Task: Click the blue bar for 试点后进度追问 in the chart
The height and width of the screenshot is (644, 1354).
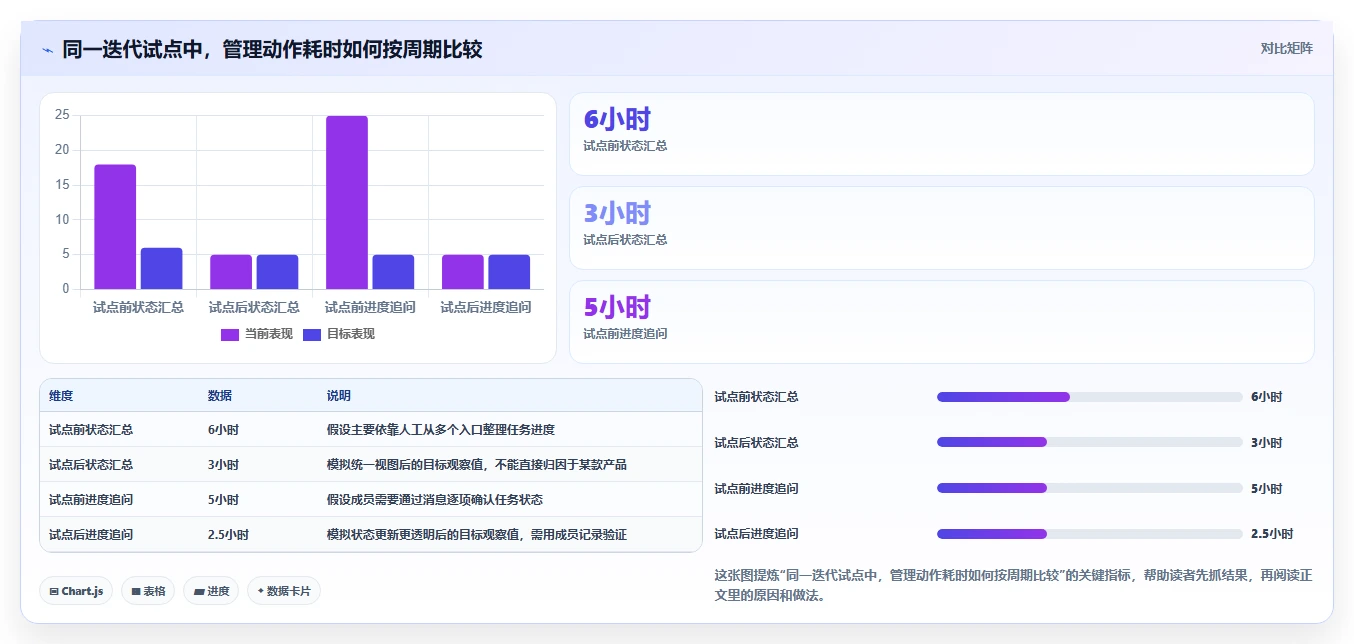Action: click(509, 272)
